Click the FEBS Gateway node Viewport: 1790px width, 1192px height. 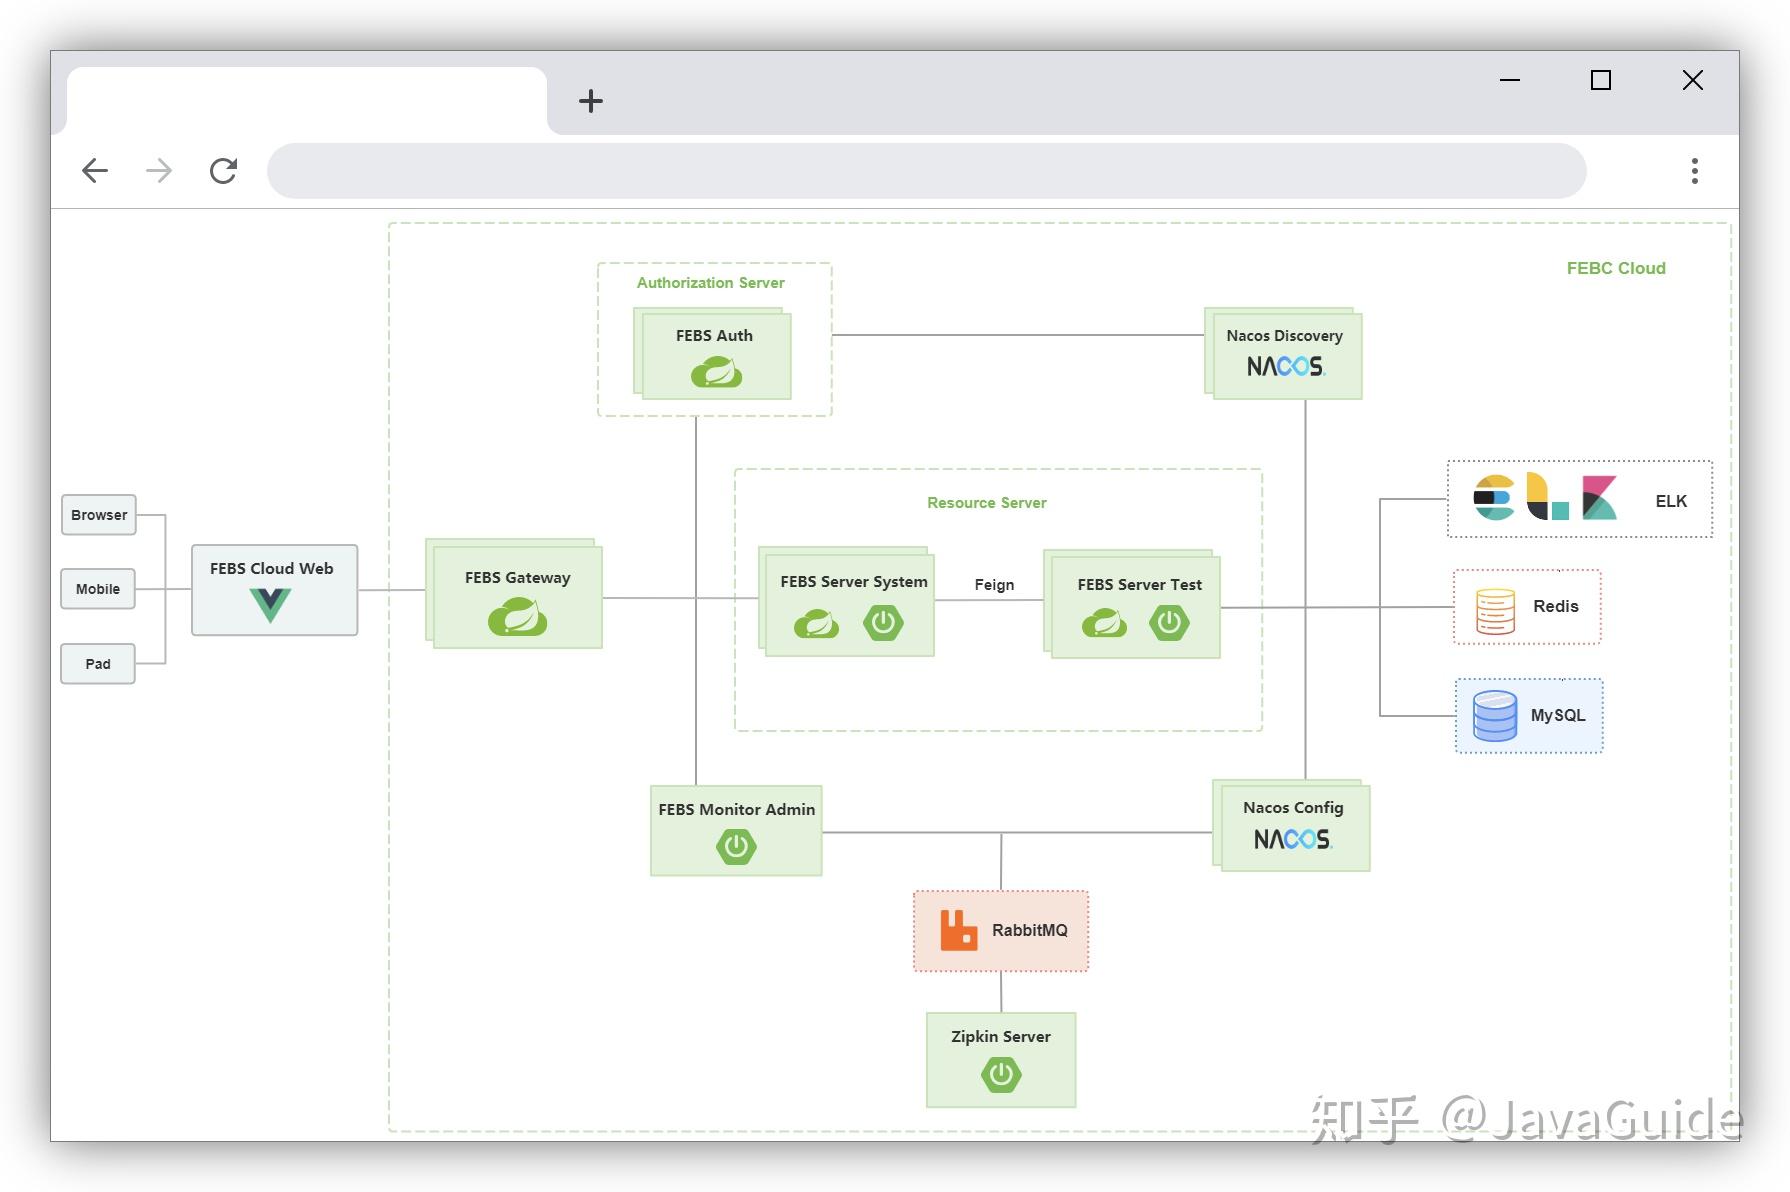point(515,595)
